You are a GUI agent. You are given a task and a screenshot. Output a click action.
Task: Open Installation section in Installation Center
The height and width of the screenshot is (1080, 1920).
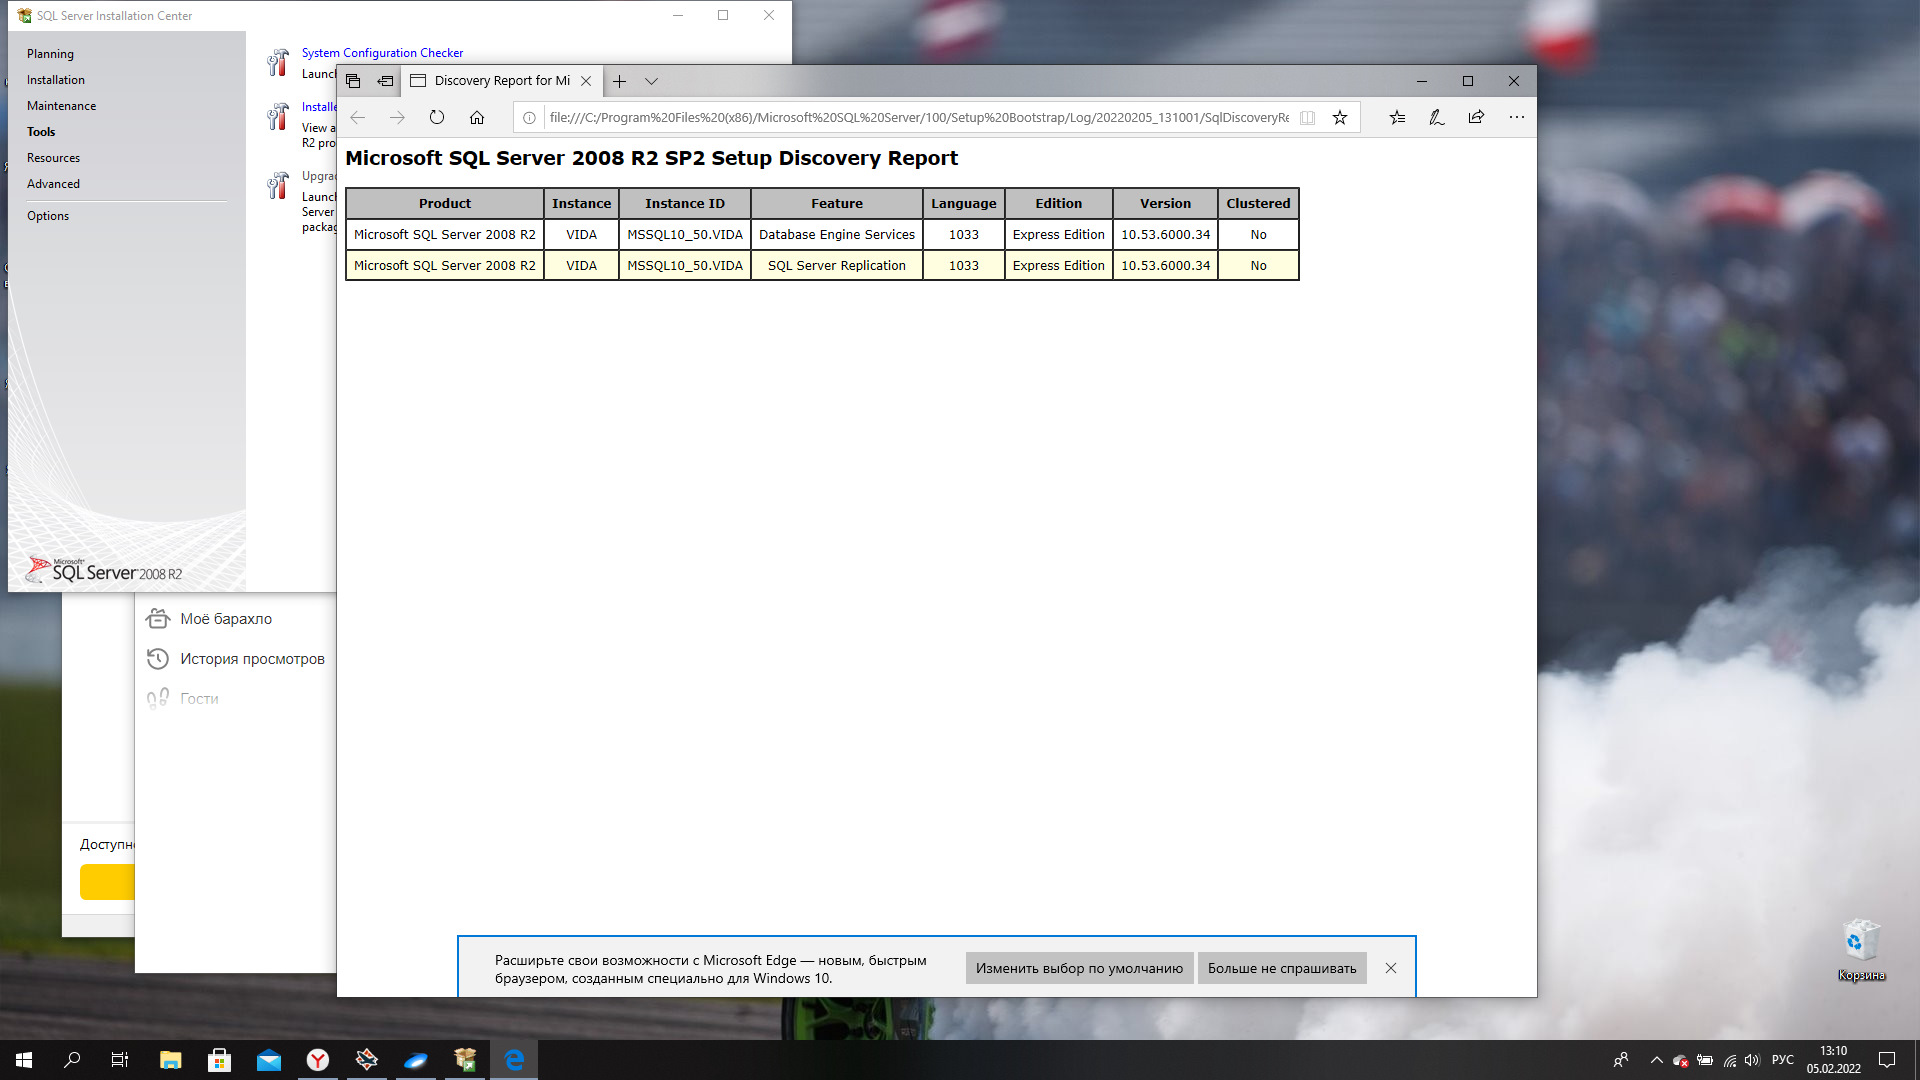(x=56, y=80)
